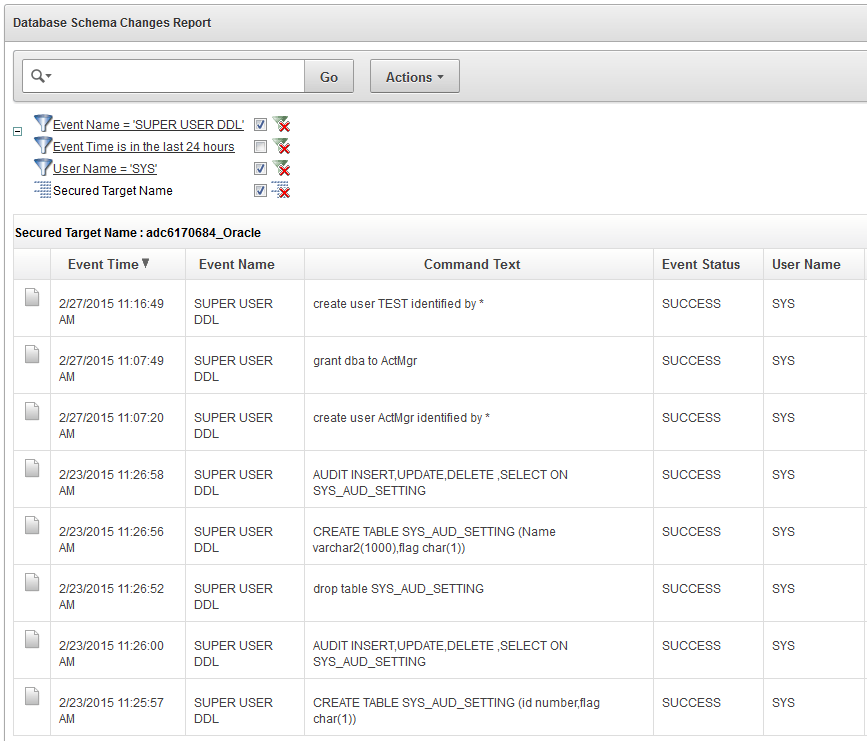Open the Actions dropdown
The height and width of the screenshot is (741, 867).
[414, 75]
